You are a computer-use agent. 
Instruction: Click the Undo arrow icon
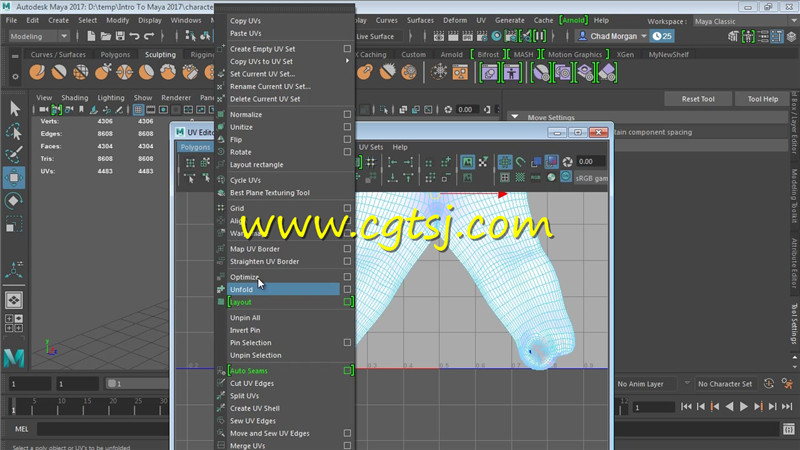click(x=135, y=36)
